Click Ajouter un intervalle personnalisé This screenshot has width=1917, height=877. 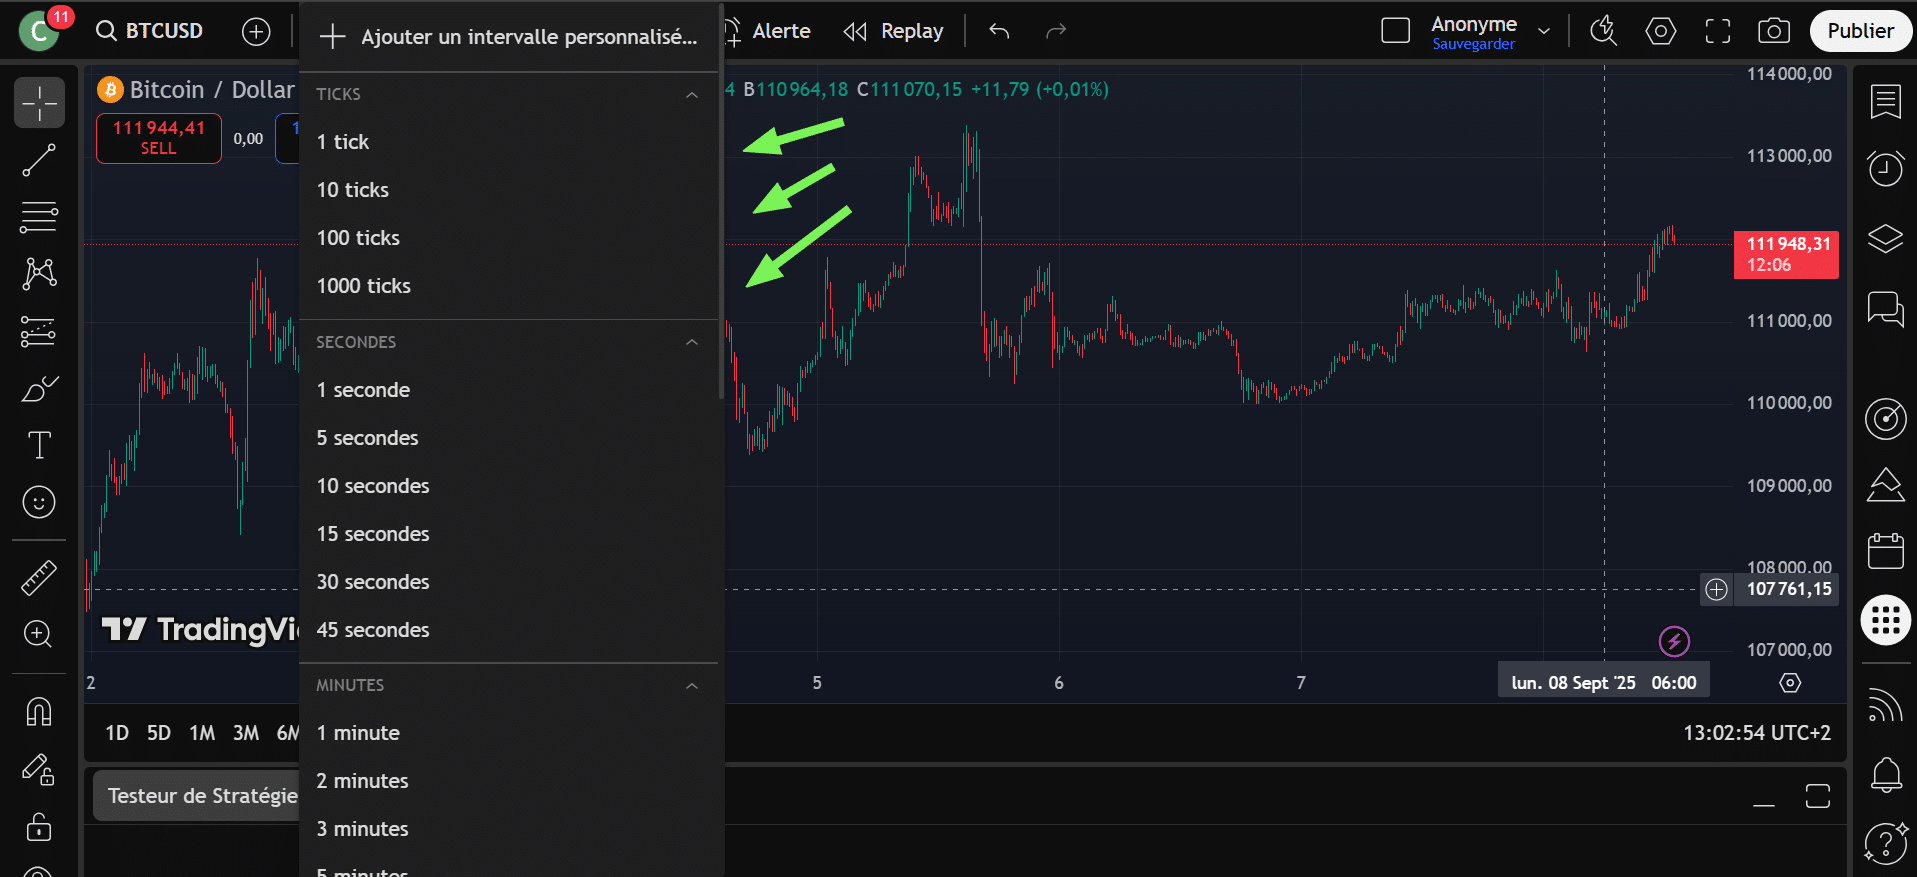(x=508, y=37)
